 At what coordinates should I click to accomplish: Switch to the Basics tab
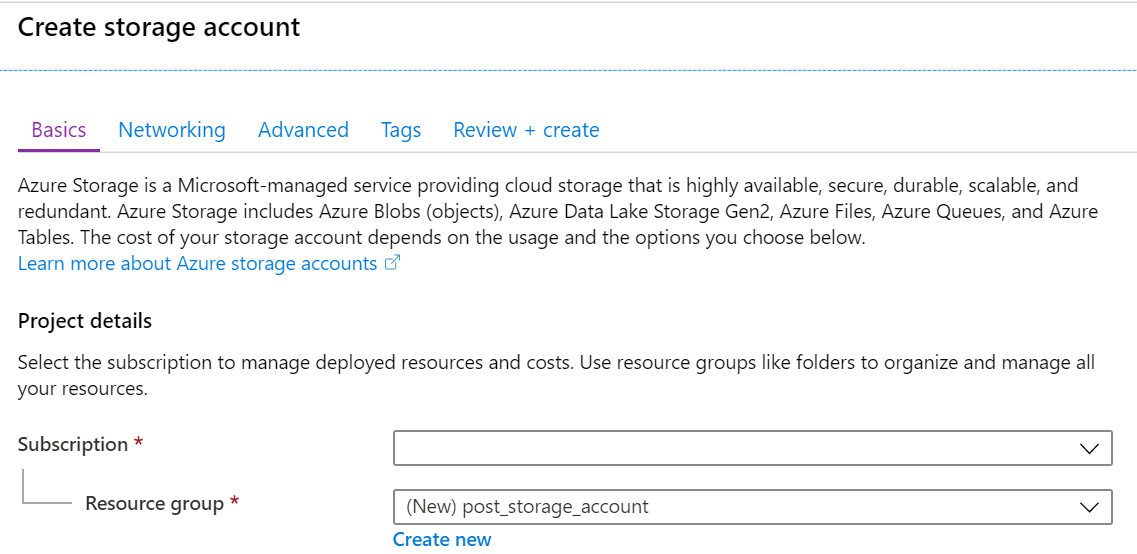(x=59, y=130)
